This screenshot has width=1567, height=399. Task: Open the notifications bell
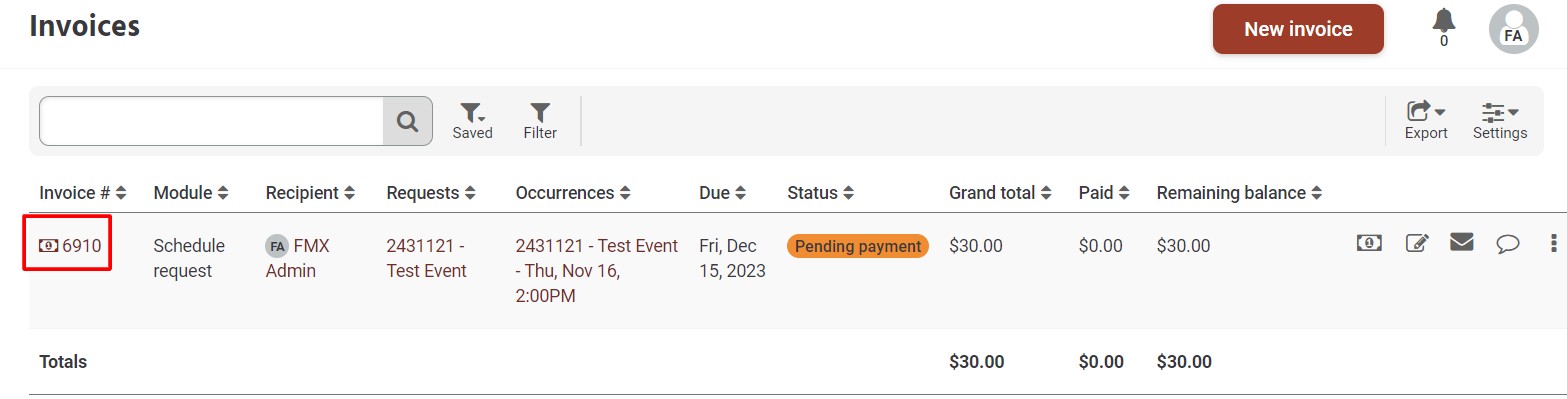point(1443,20)
